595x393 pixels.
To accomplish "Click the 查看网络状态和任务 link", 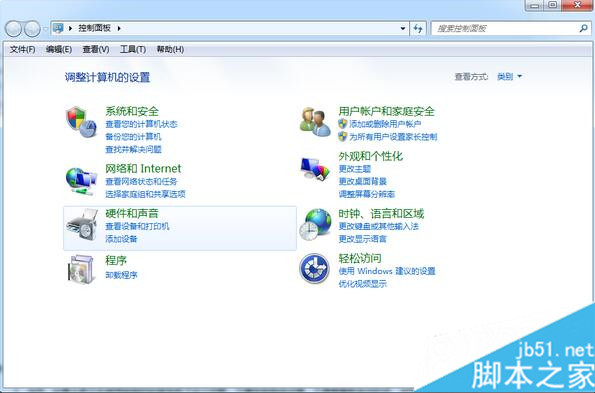I will coord(141,181).
